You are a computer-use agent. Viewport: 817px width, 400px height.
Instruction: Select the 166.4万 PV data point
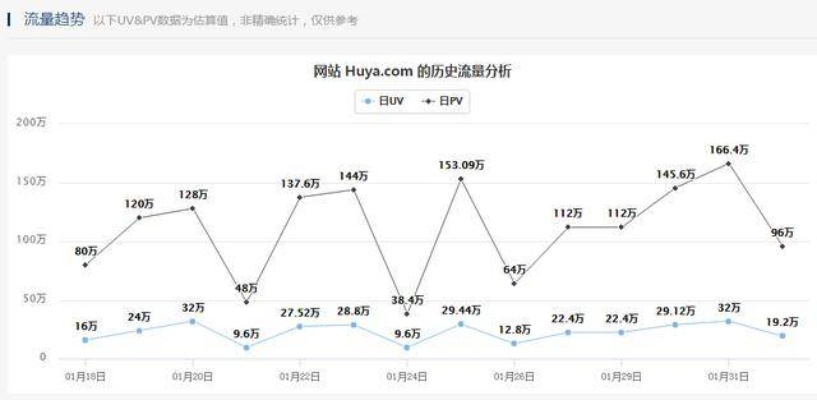[728, 164]
